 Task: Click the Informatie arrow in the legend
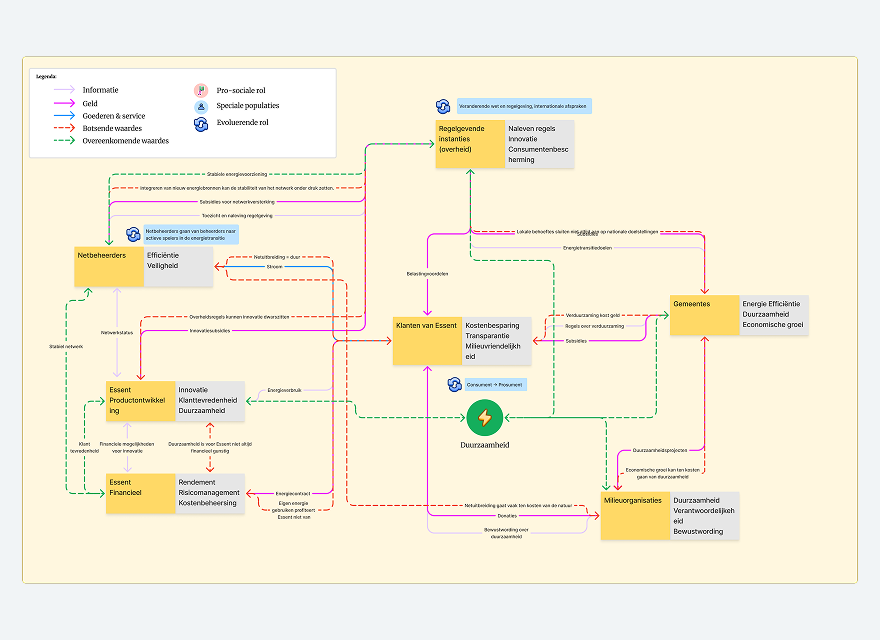tap(65, 89)
